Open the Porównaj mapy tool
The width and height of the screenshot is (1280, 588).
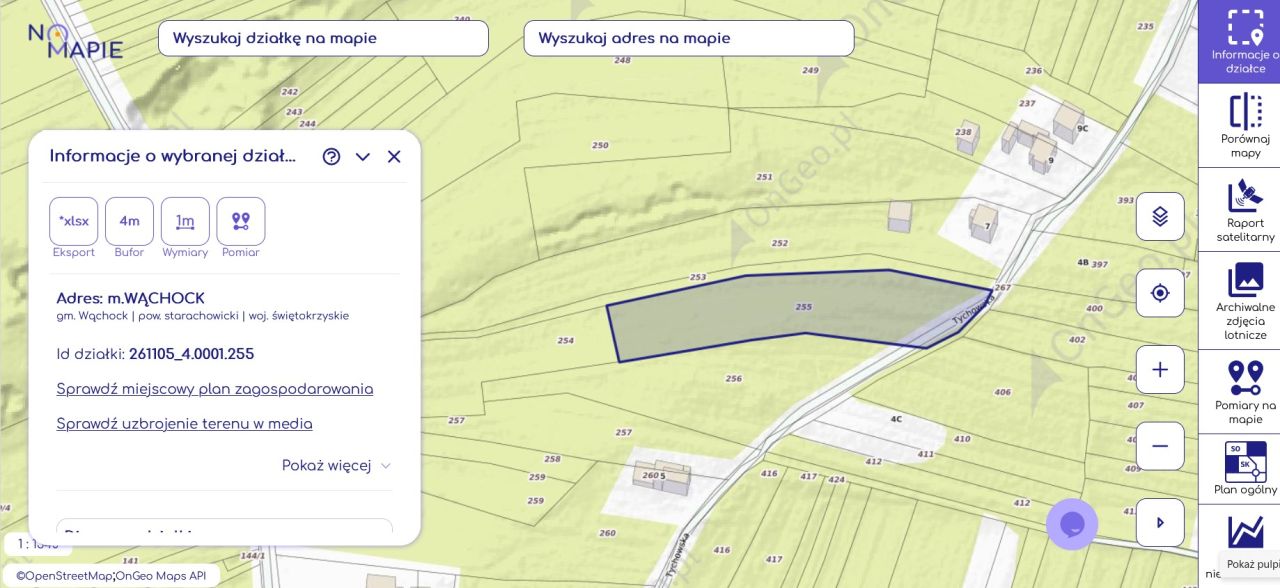pyautogui.click(x=1245, y=125)
